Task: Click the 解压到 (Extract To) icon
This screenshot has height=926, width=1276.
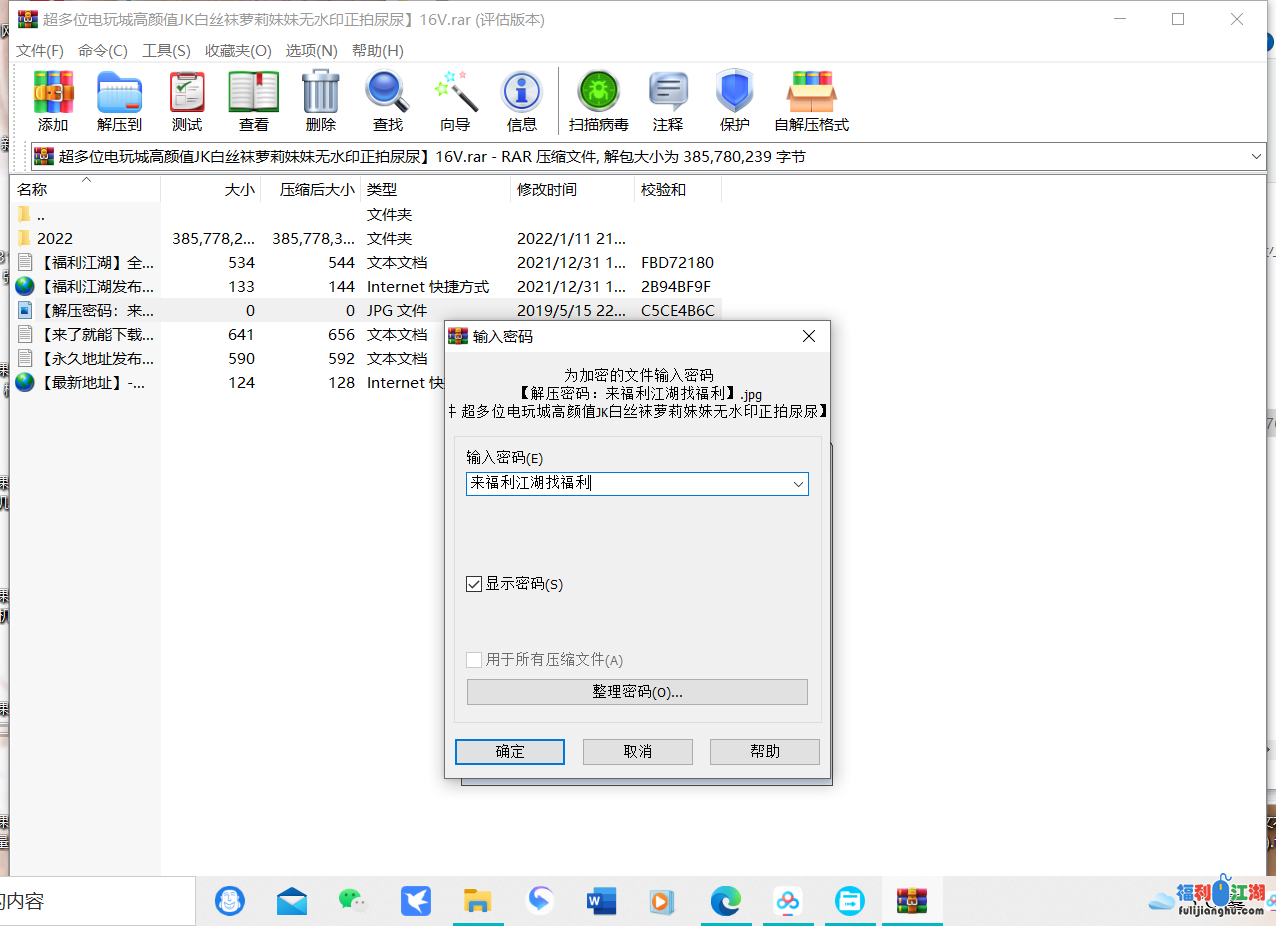Action: pos(119,100)
